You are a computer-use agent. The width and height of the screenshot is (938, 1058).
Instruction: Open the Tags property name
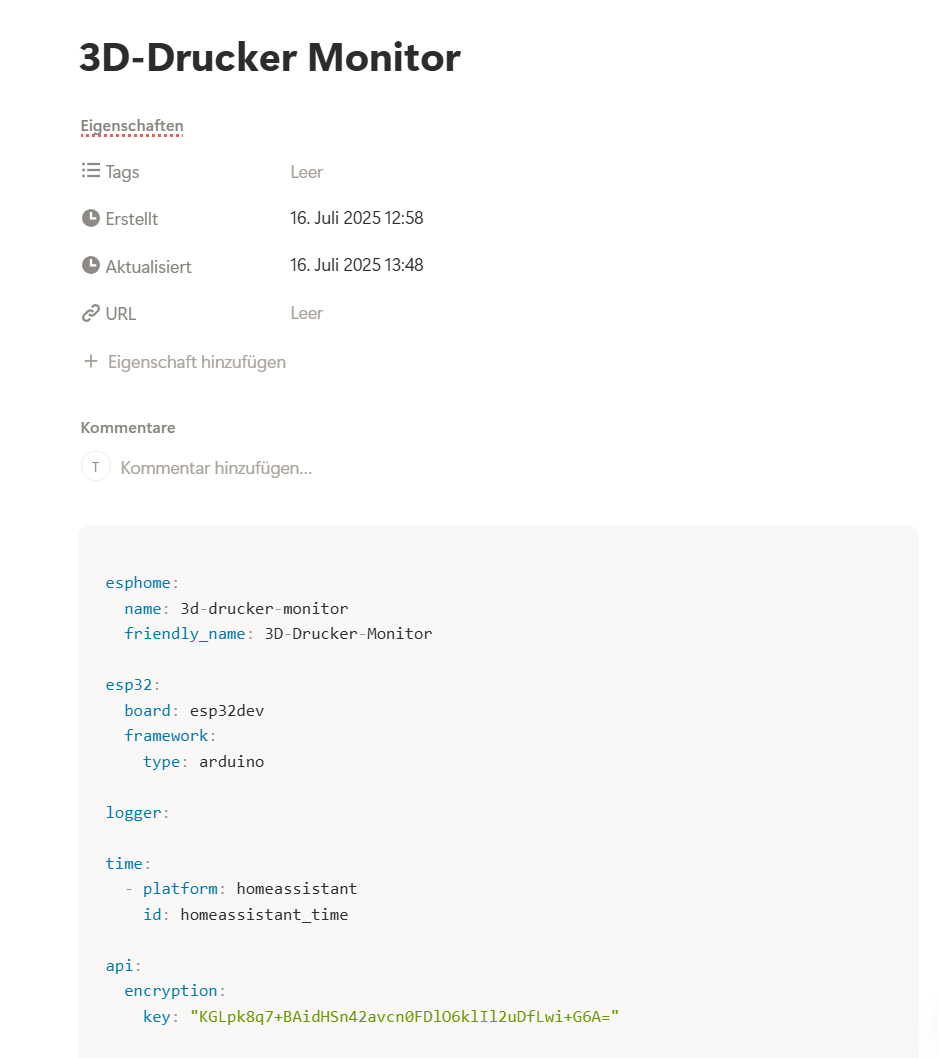pyautogui.click(x=123, y=172)
